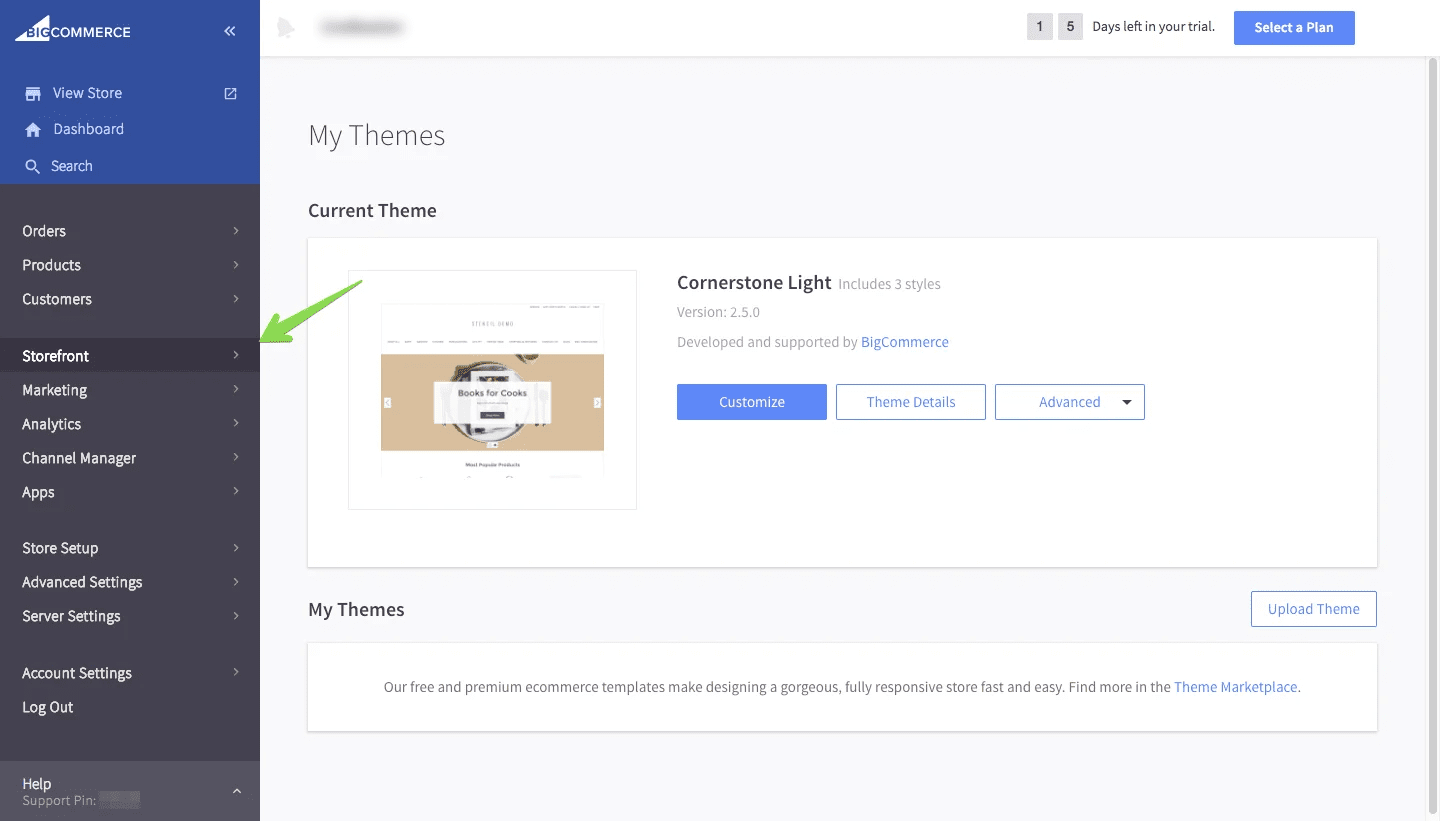This screenshot has height=821, width=1440.
Task: Click the Cornerstone Light theme thumbnail
Action: [x=492, y=390]
